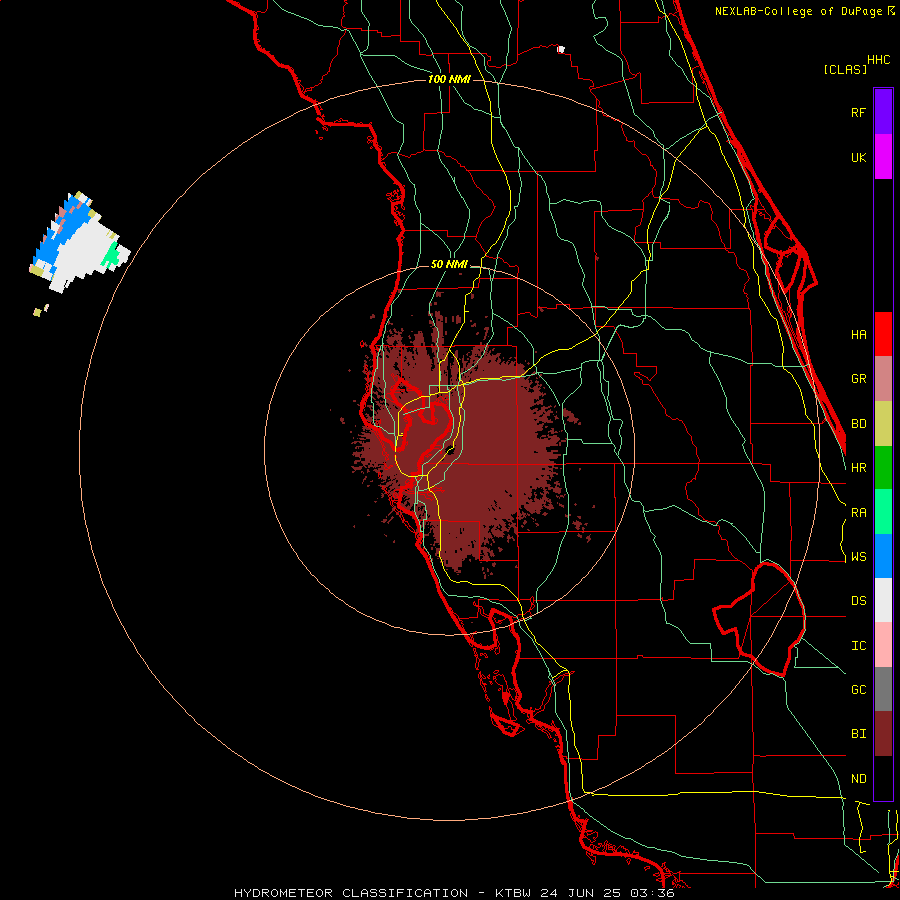Select the GR salmon legend swatch
The image size is (900, 900).
tap(883, 379)
